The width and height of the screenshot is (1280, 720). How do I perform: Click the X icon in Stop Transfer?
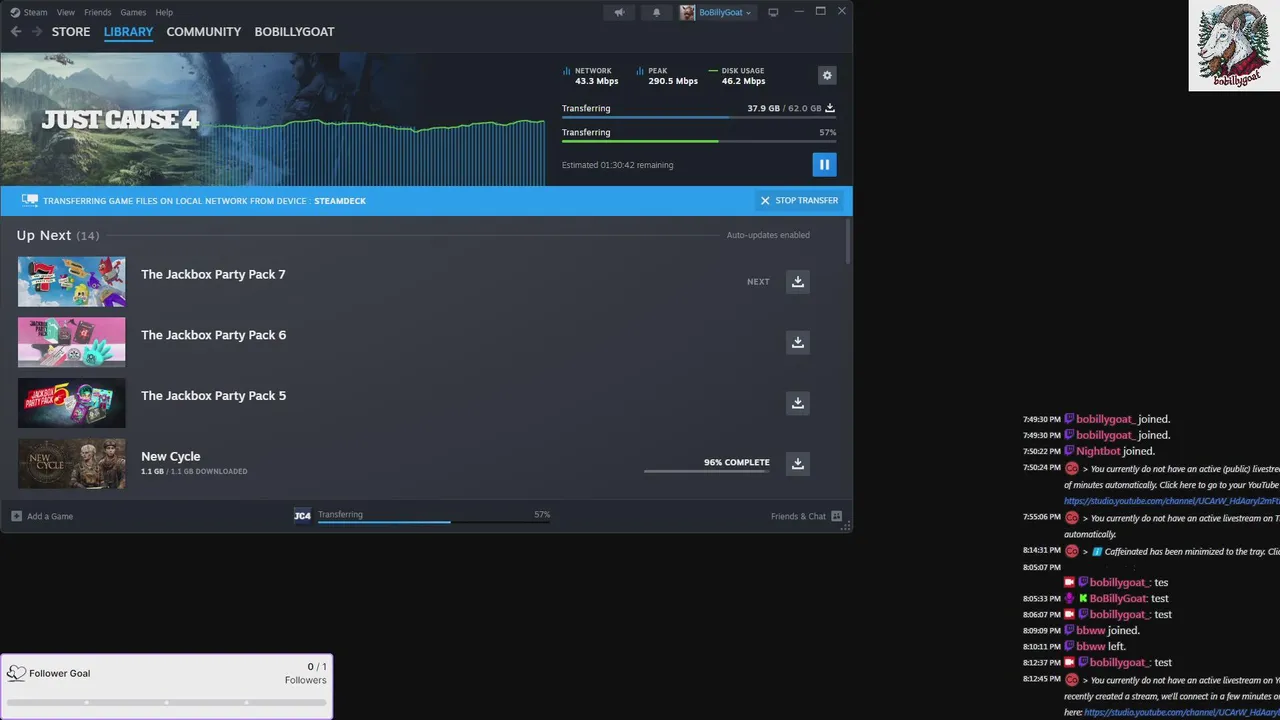pyautogui.click(x=765, y=201)
